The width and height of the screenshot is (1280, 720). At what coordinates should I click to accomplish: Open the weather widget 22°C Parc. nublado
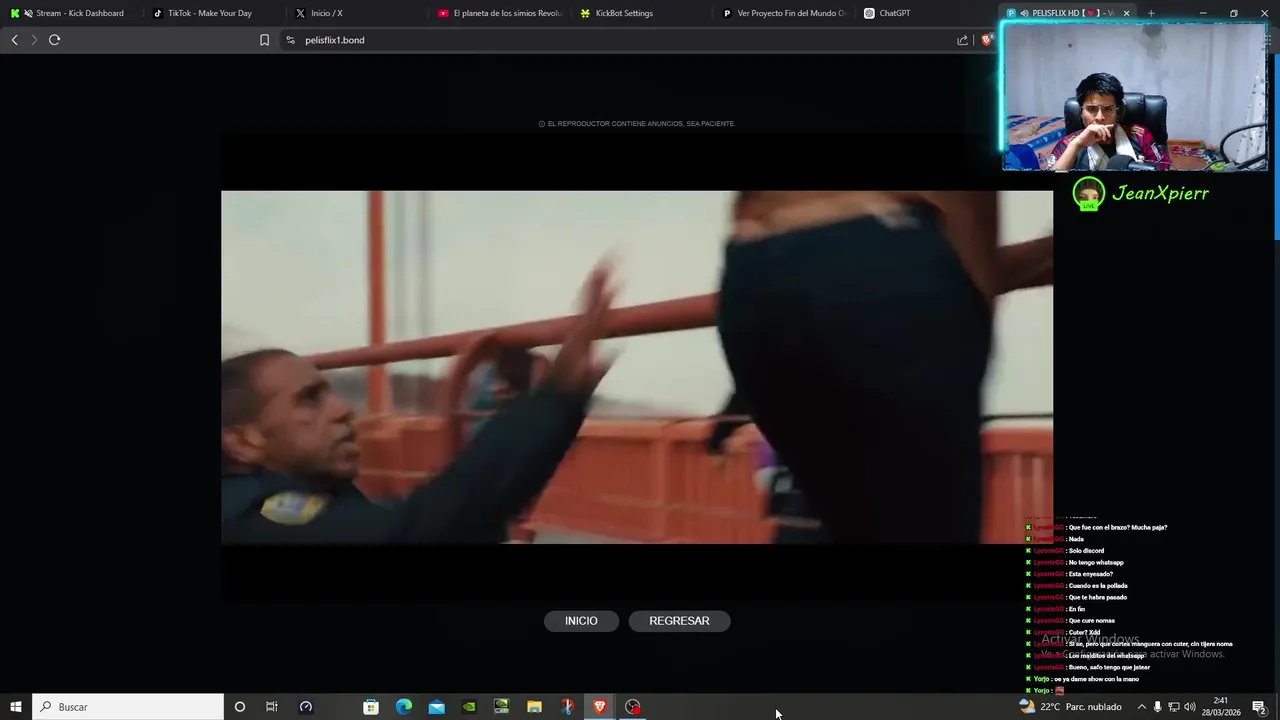click(1070, 707)
